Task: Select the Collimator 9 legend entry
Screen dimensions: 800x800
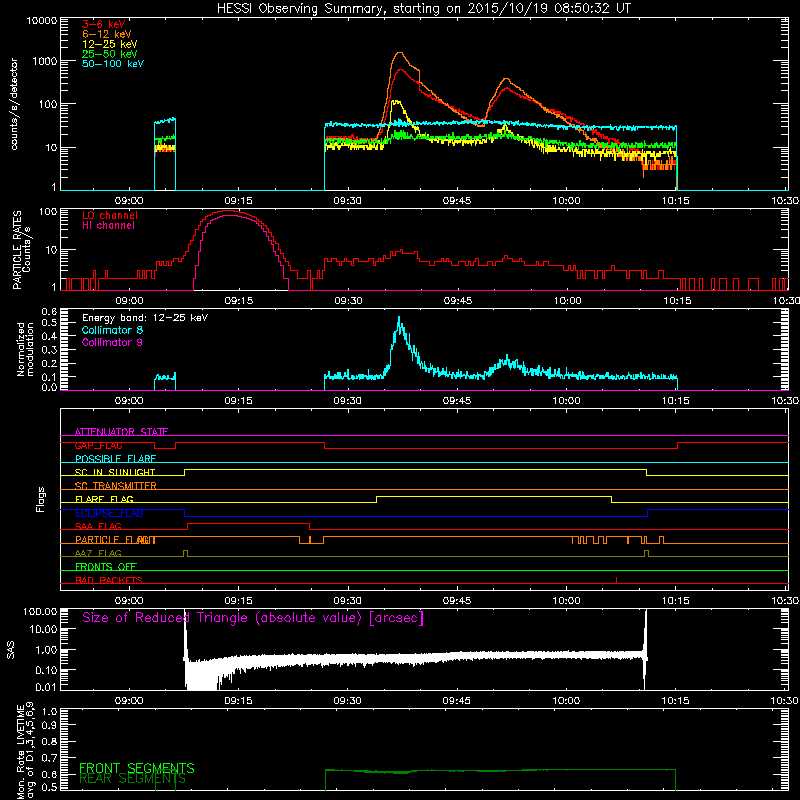Action: coord(112,342)
